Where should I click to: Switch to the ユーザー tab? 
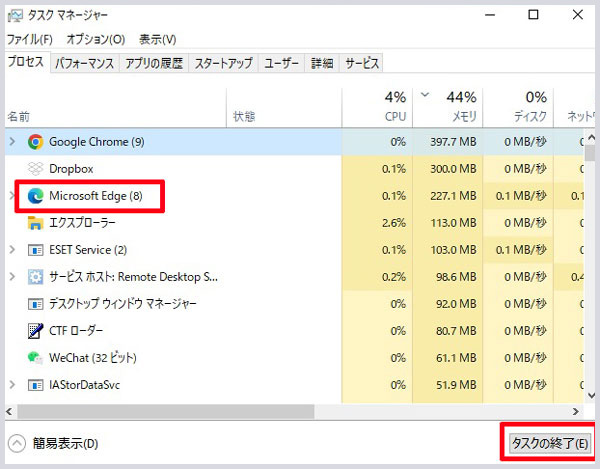pos(282,63)
